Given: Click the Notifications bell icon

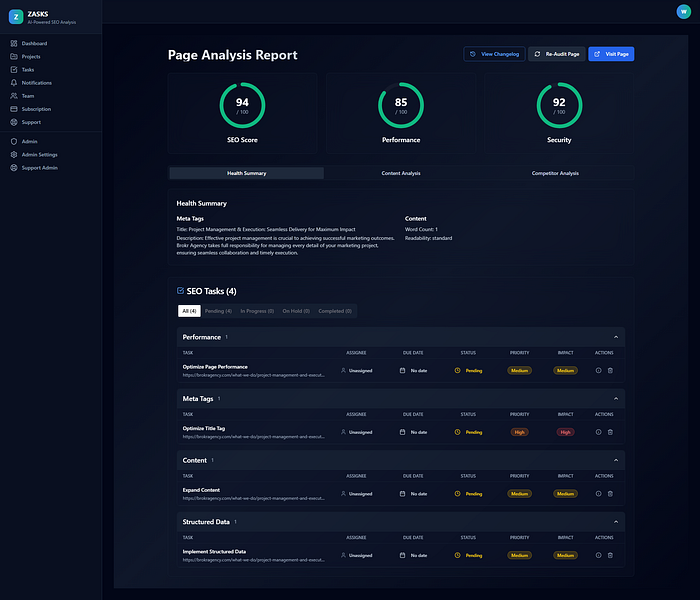Looking at the screenshot, I should click(14, 83).
